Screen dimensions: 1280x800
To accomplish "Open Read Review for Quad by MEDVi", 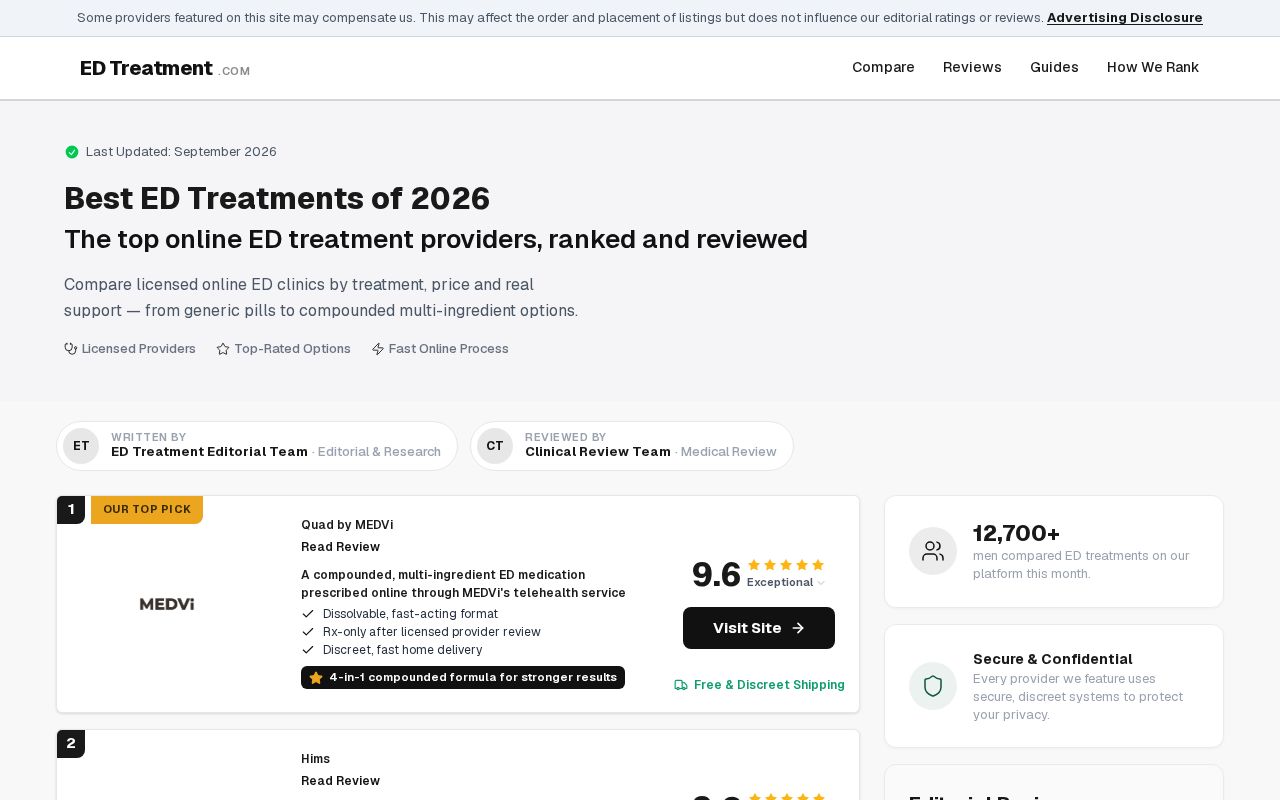I will [x=340, y=547].
